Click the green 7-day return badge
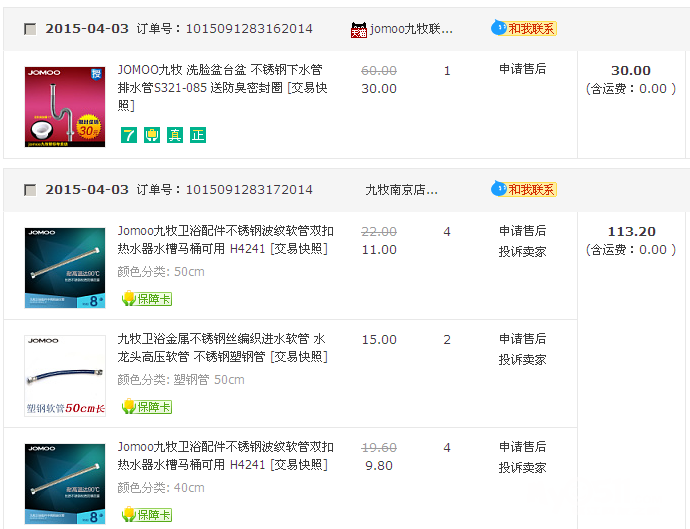The height and width of the screenshot is (529, 690). [x=128, y=135]
